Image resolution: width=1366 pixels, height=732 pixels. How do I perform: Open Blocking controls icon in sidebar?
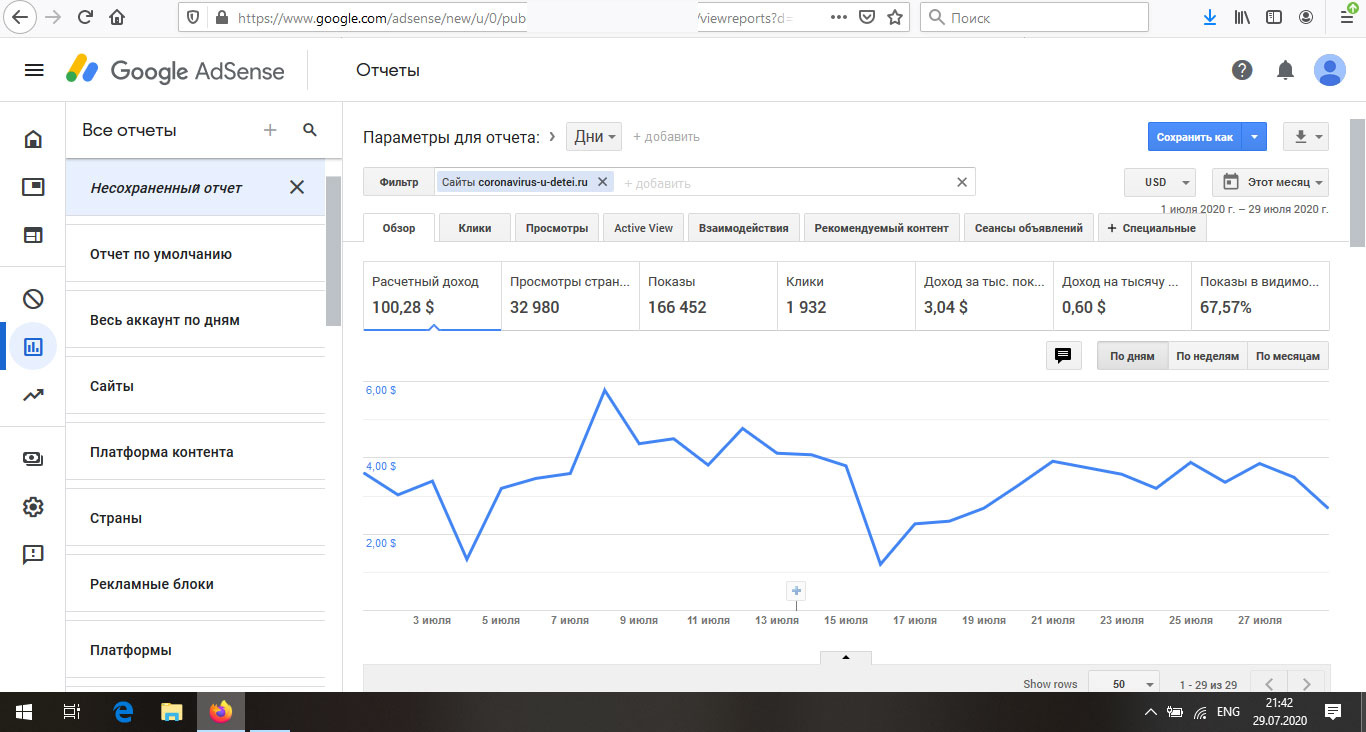(x=33, y=298)
